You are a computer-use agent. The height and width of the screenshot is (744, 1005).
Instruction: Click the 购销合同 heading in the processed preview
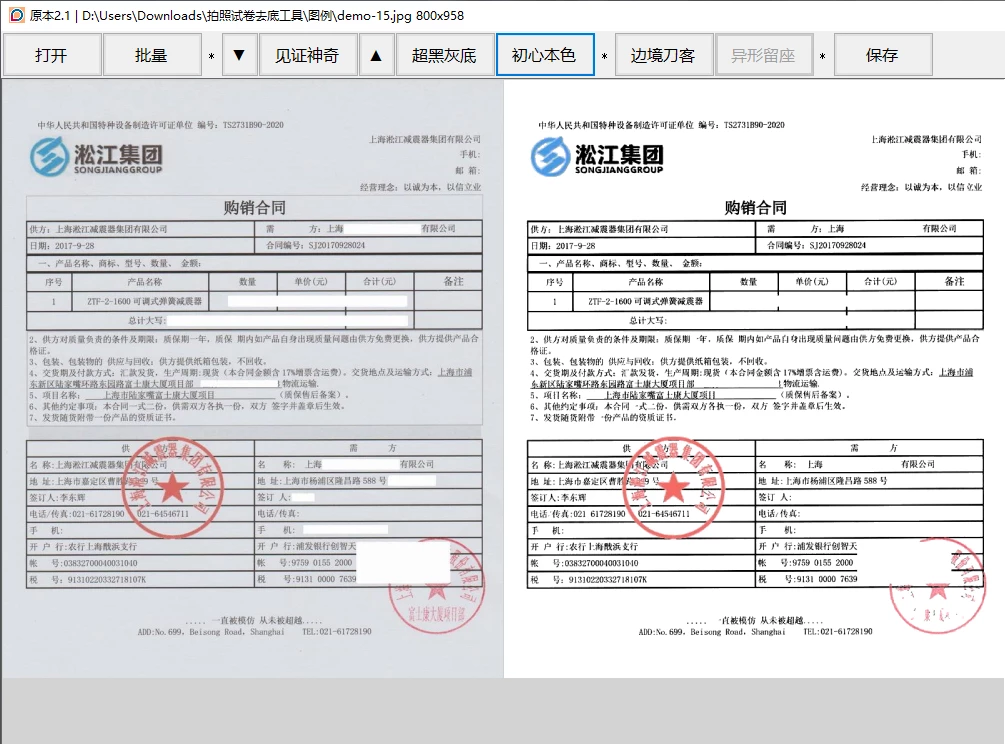tap(755, 208)
